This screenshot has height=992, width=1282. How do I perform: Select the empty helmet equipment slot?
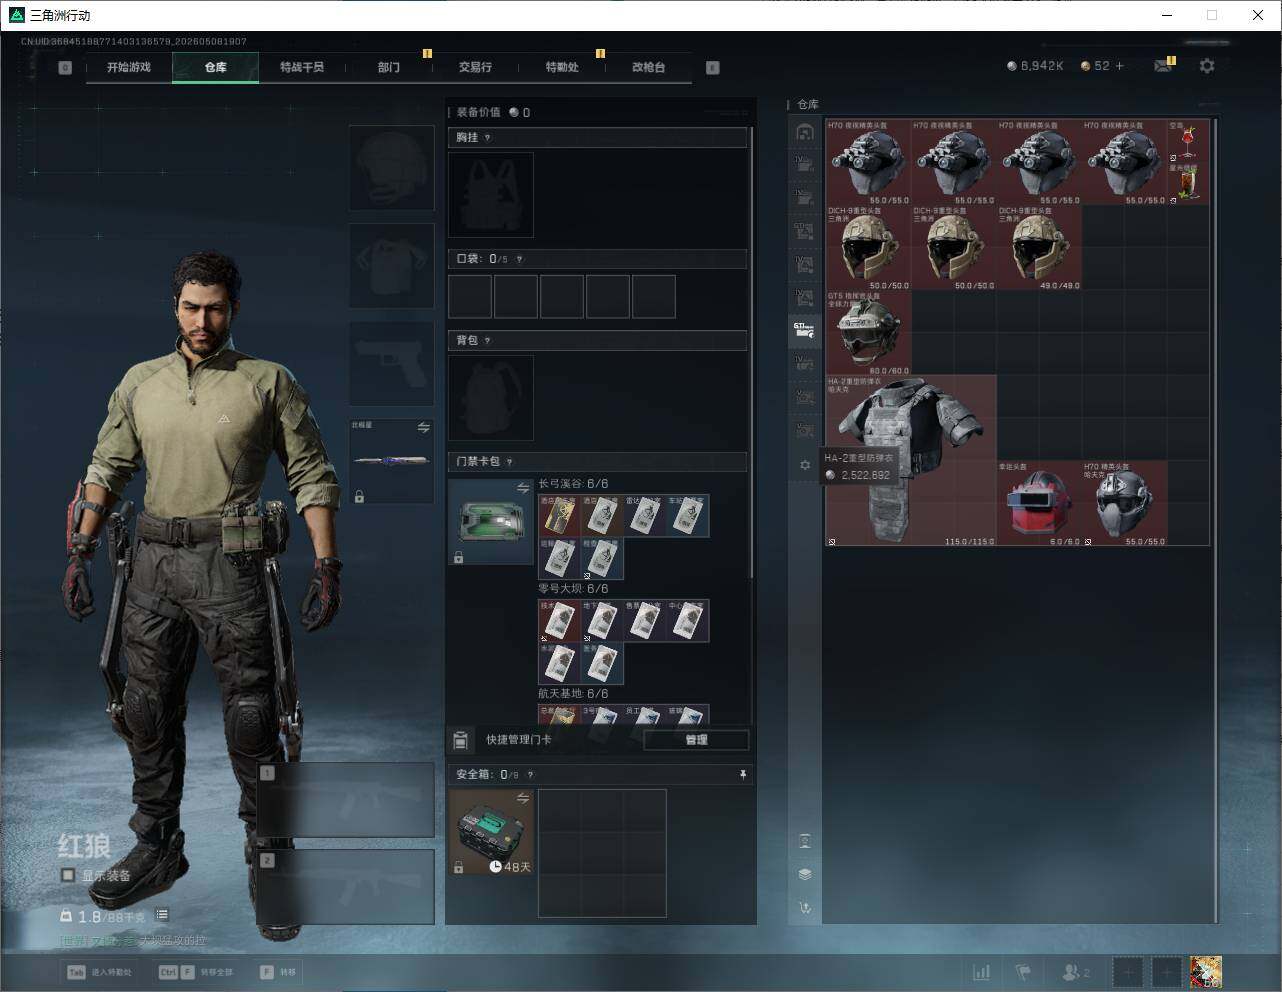point(391,168)
